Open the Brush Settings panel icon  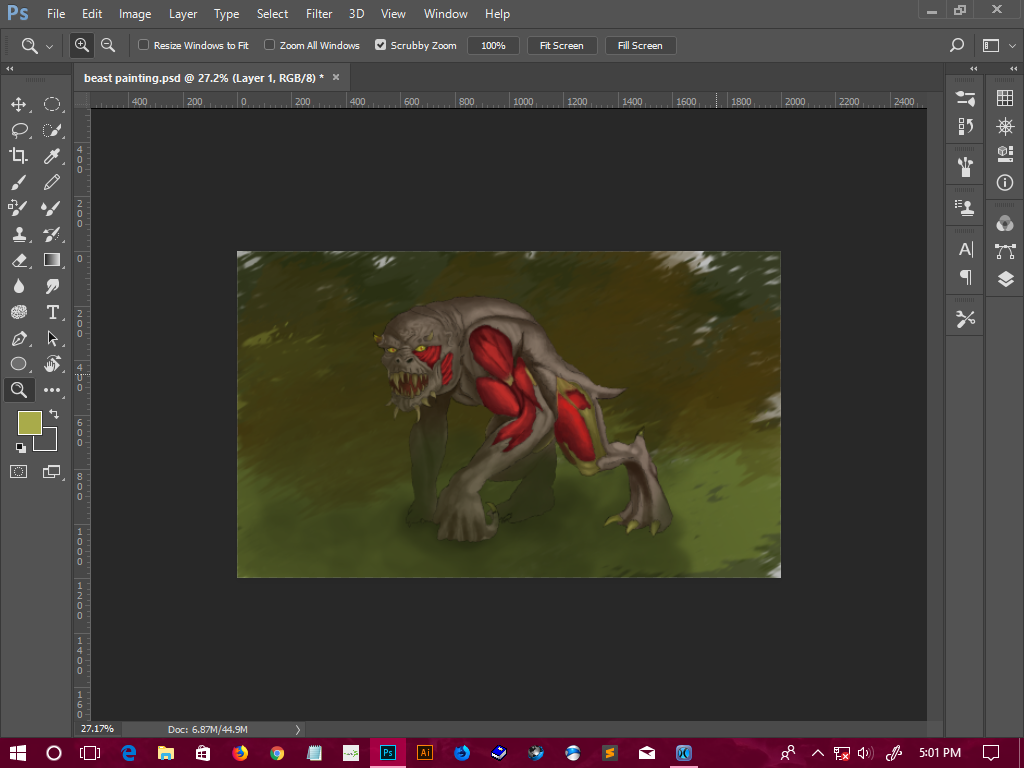pos(964,97)
